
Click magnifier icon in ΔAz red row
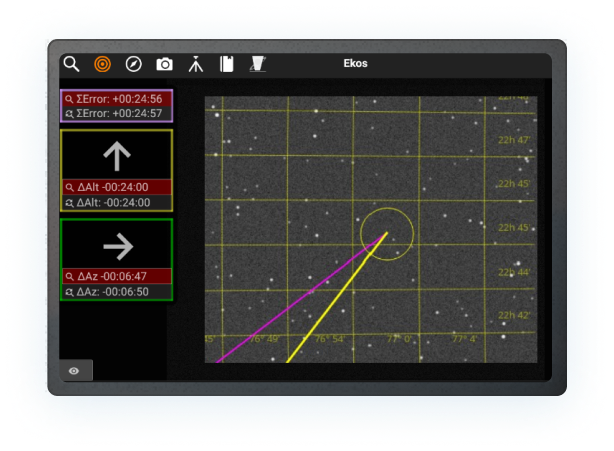point(69,276)
